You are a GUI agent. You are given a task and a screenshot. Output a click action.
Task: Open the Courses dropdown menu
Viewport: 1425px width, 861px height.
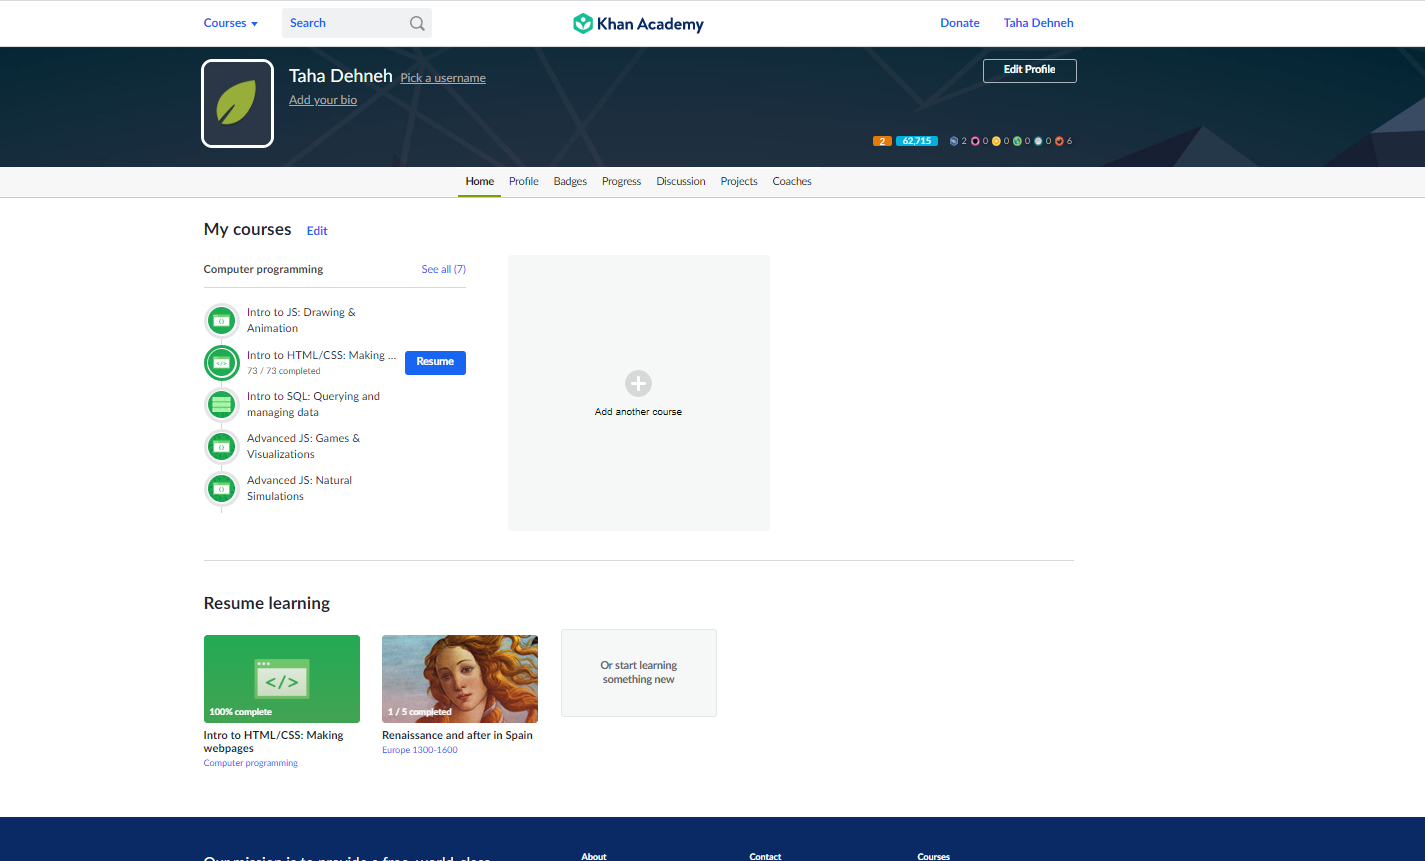231,23
